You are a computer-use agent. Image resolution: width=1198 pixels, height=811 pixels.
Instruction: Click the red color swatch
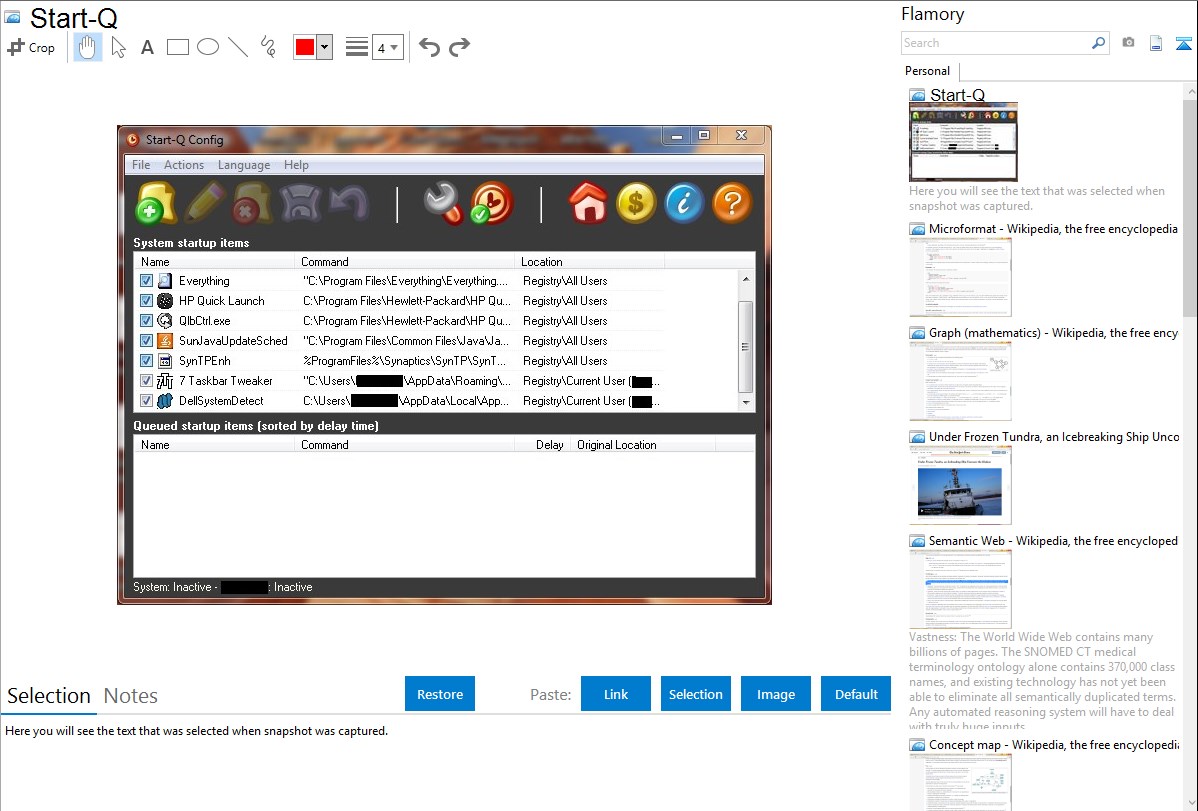coord(305,47)
